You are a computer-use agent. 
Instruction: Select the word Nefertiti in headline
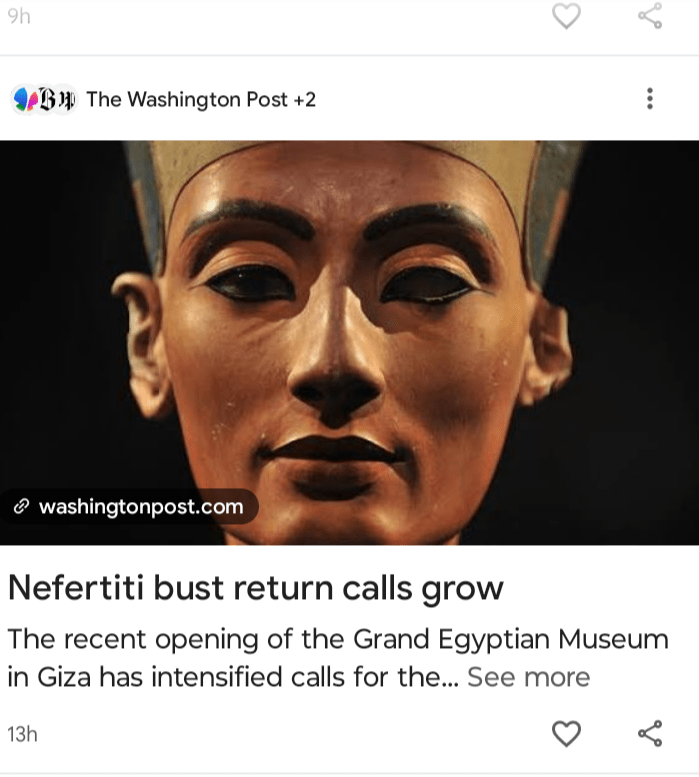pos(76,588)
